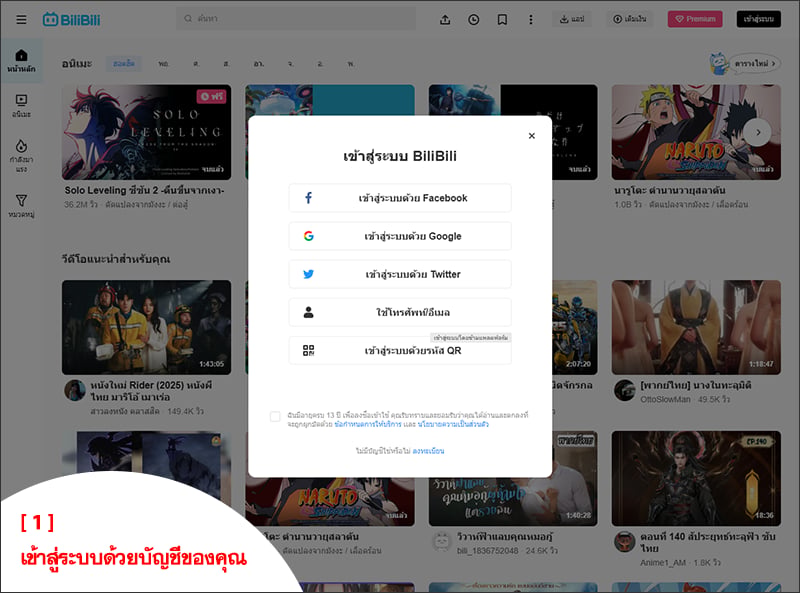The image size is (800, 593).
Task: Open the hamburger menu
Action: click(21, 19)
